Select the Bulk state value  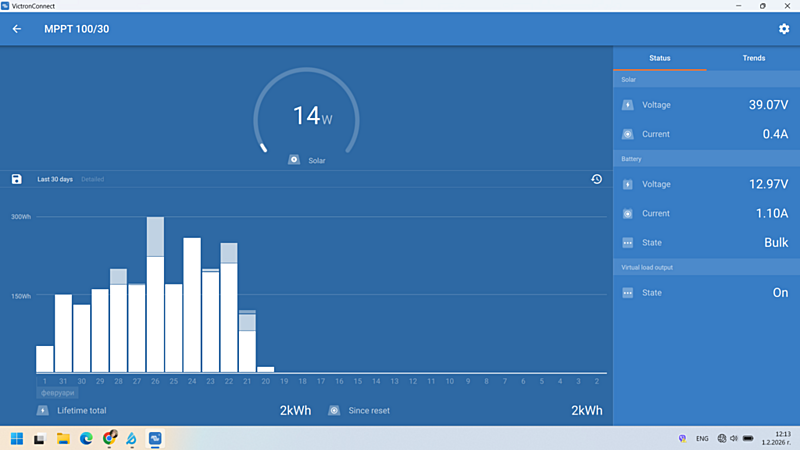point(776,243)
